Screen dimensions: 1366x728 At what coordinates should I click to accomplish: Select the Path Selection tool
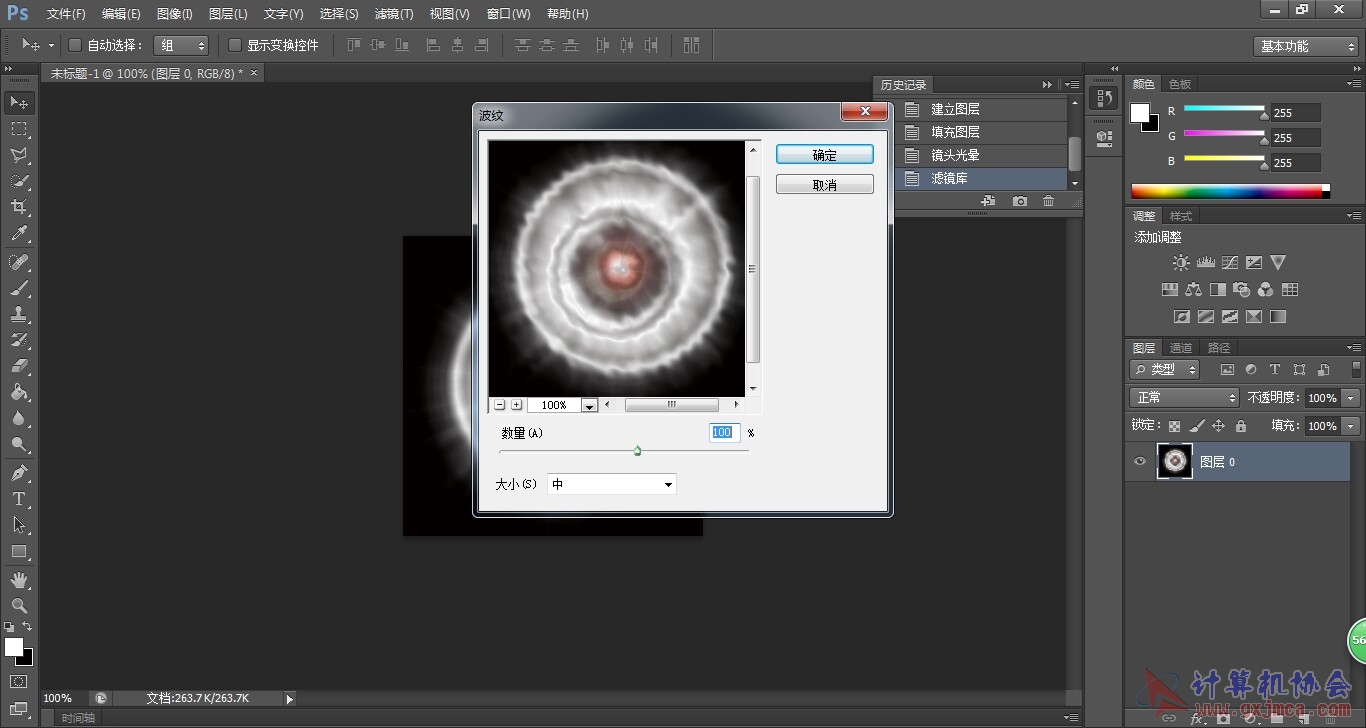tap(19, 525)
